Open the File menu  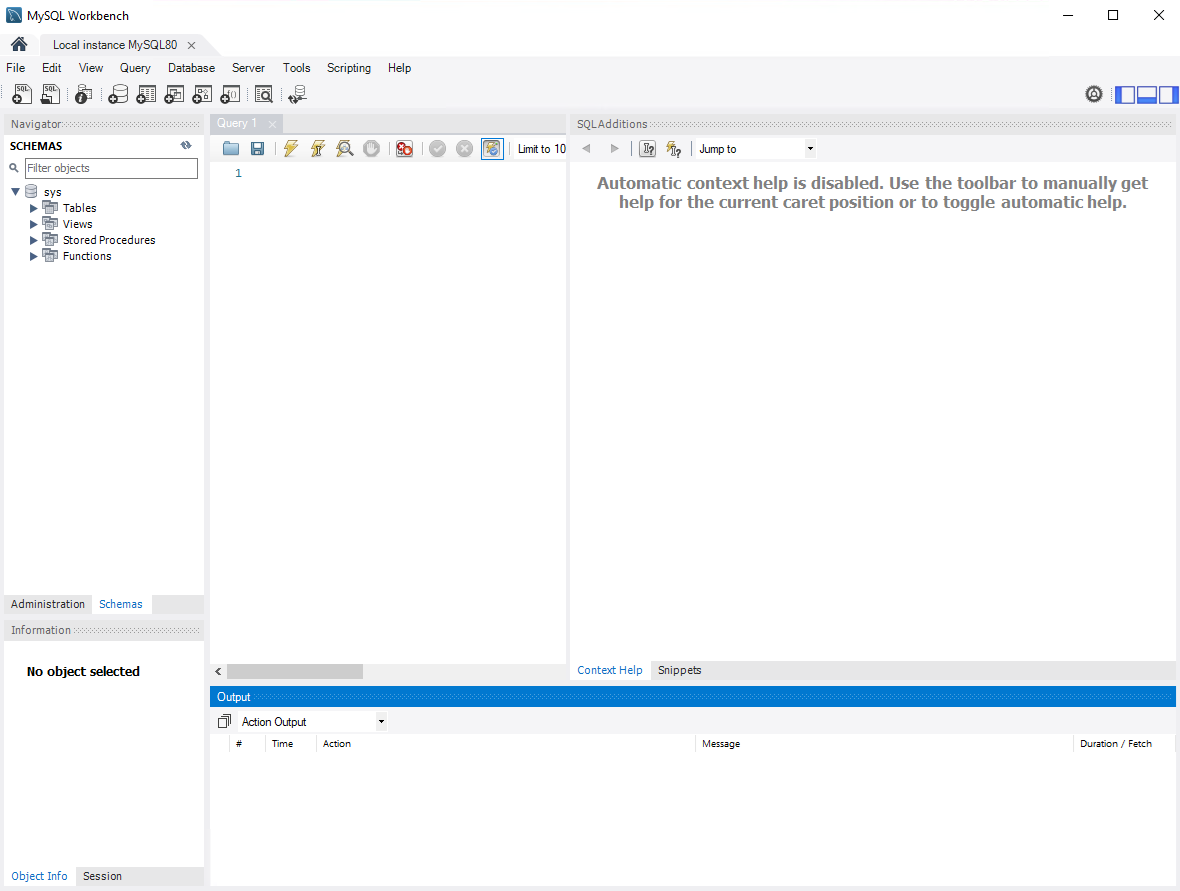[x=16, y=68]
